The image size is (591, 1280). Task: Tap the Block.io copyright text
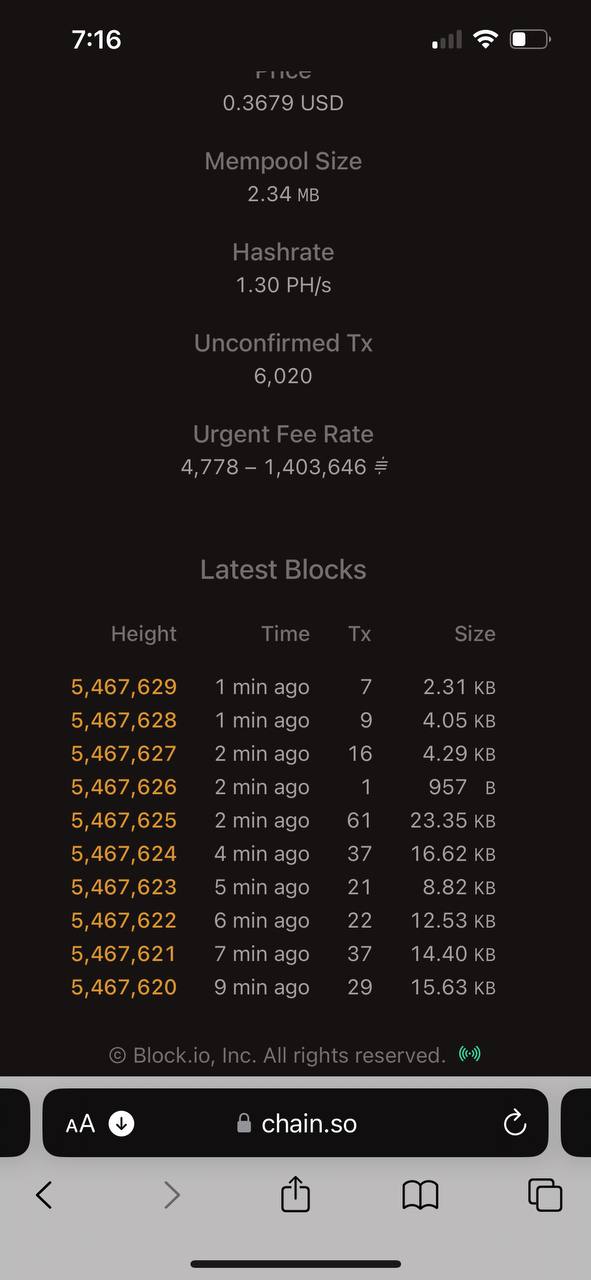[277, 1055]
